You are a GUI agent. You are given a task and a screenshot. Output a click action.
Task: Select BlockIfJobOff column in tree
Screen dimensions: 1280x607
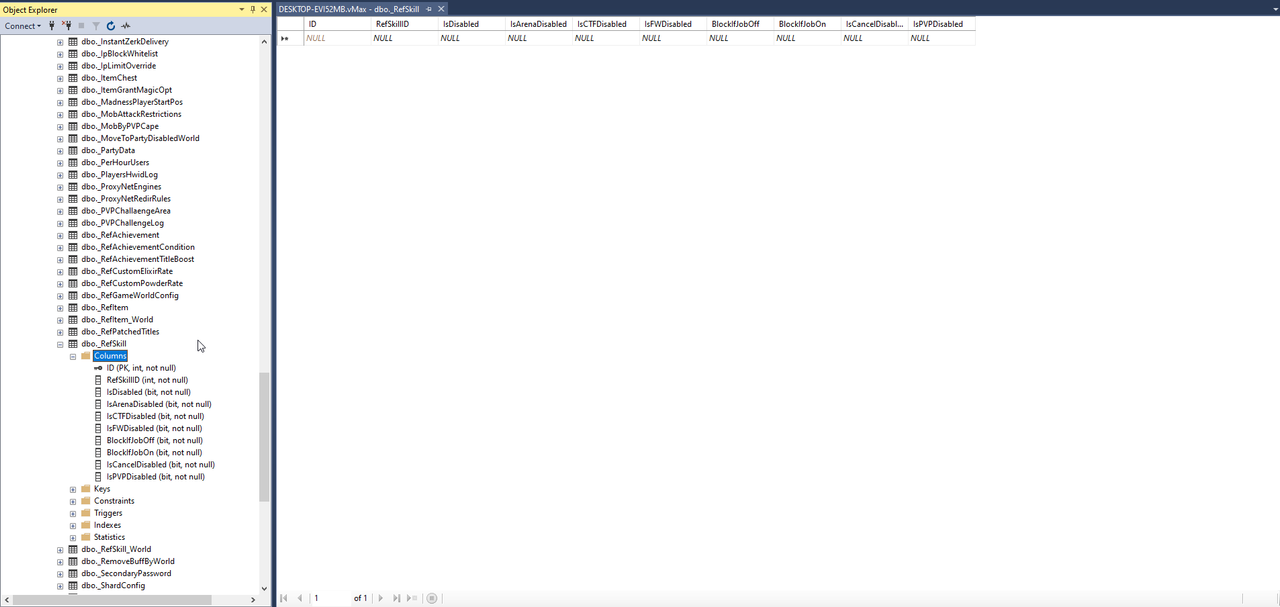click(154, 440)
